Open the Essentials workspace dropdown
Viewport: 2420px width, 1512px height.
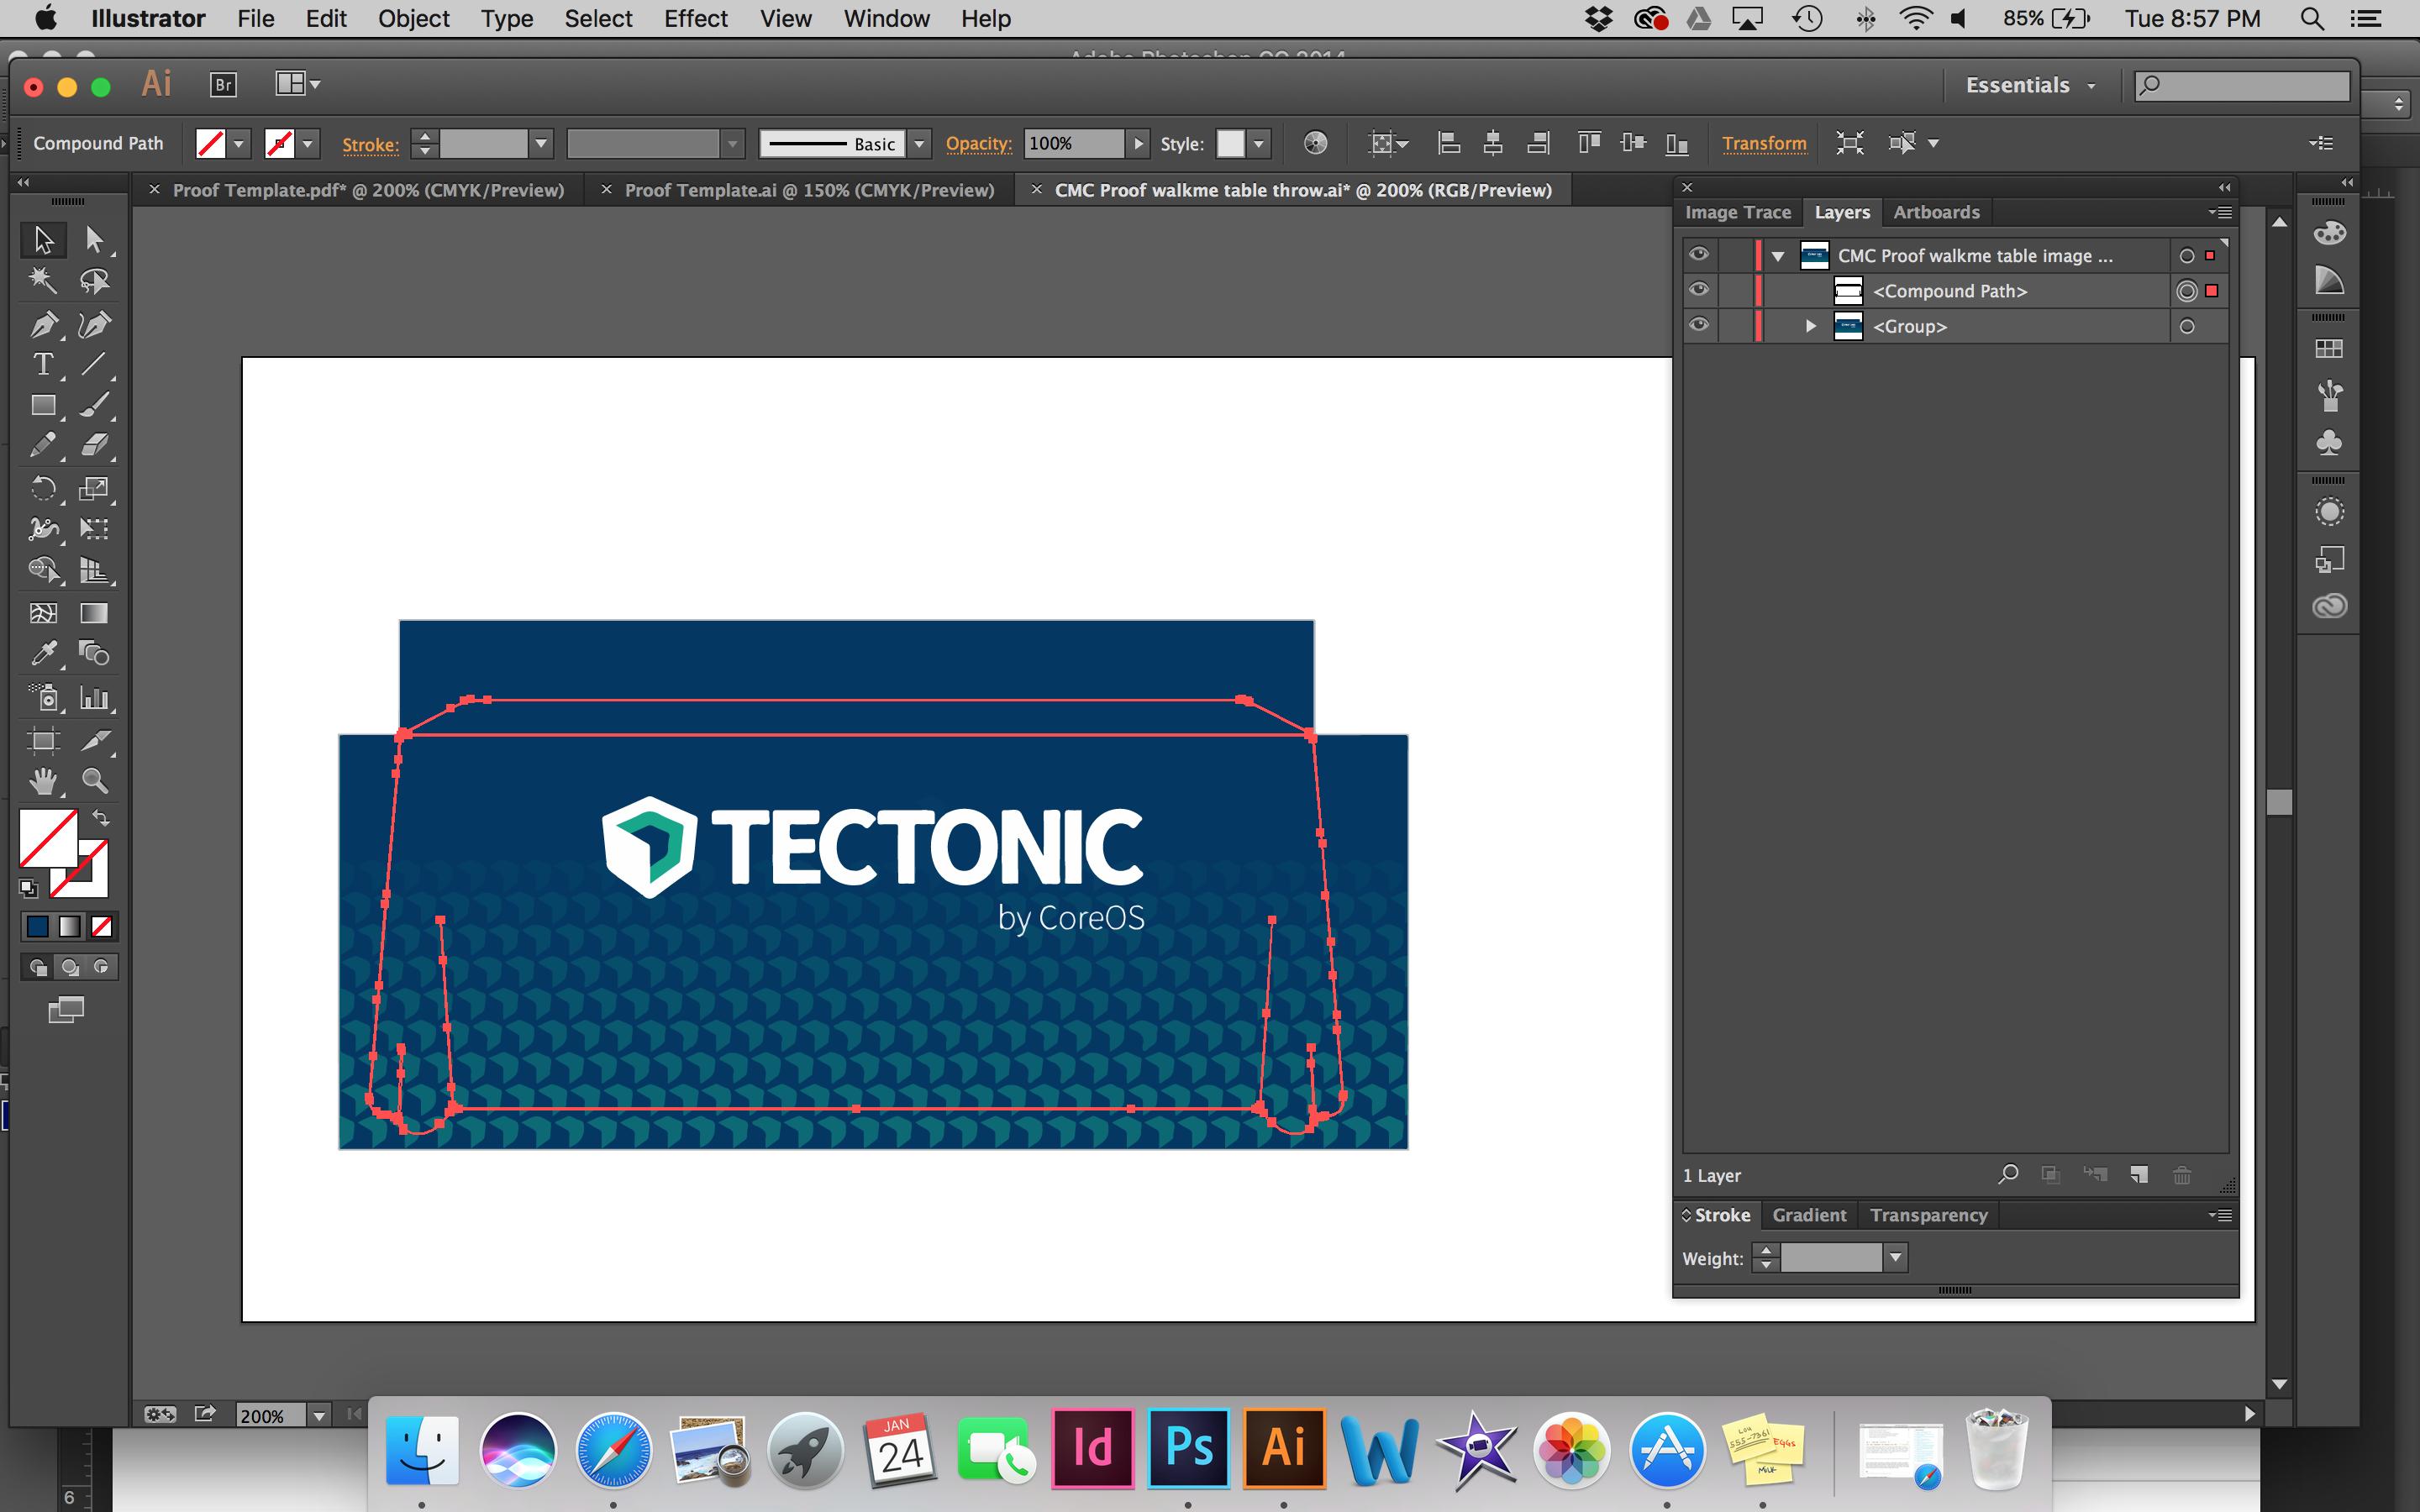click(x=2030, y=84)
